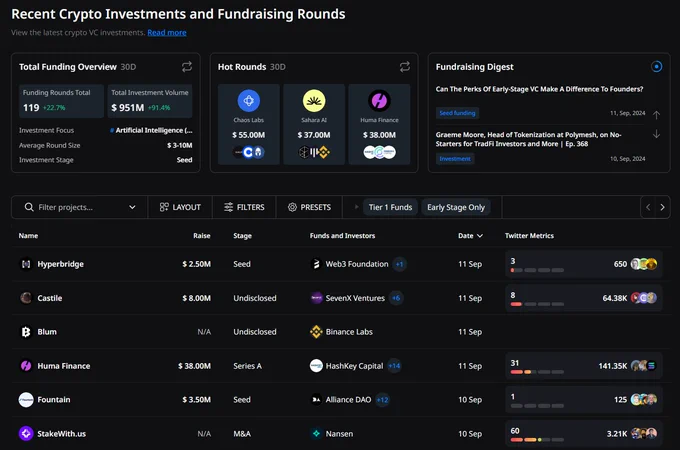Click the Alliance DAO investor icon
Viewport: 680px width, 450px height.
pos(316,400)
